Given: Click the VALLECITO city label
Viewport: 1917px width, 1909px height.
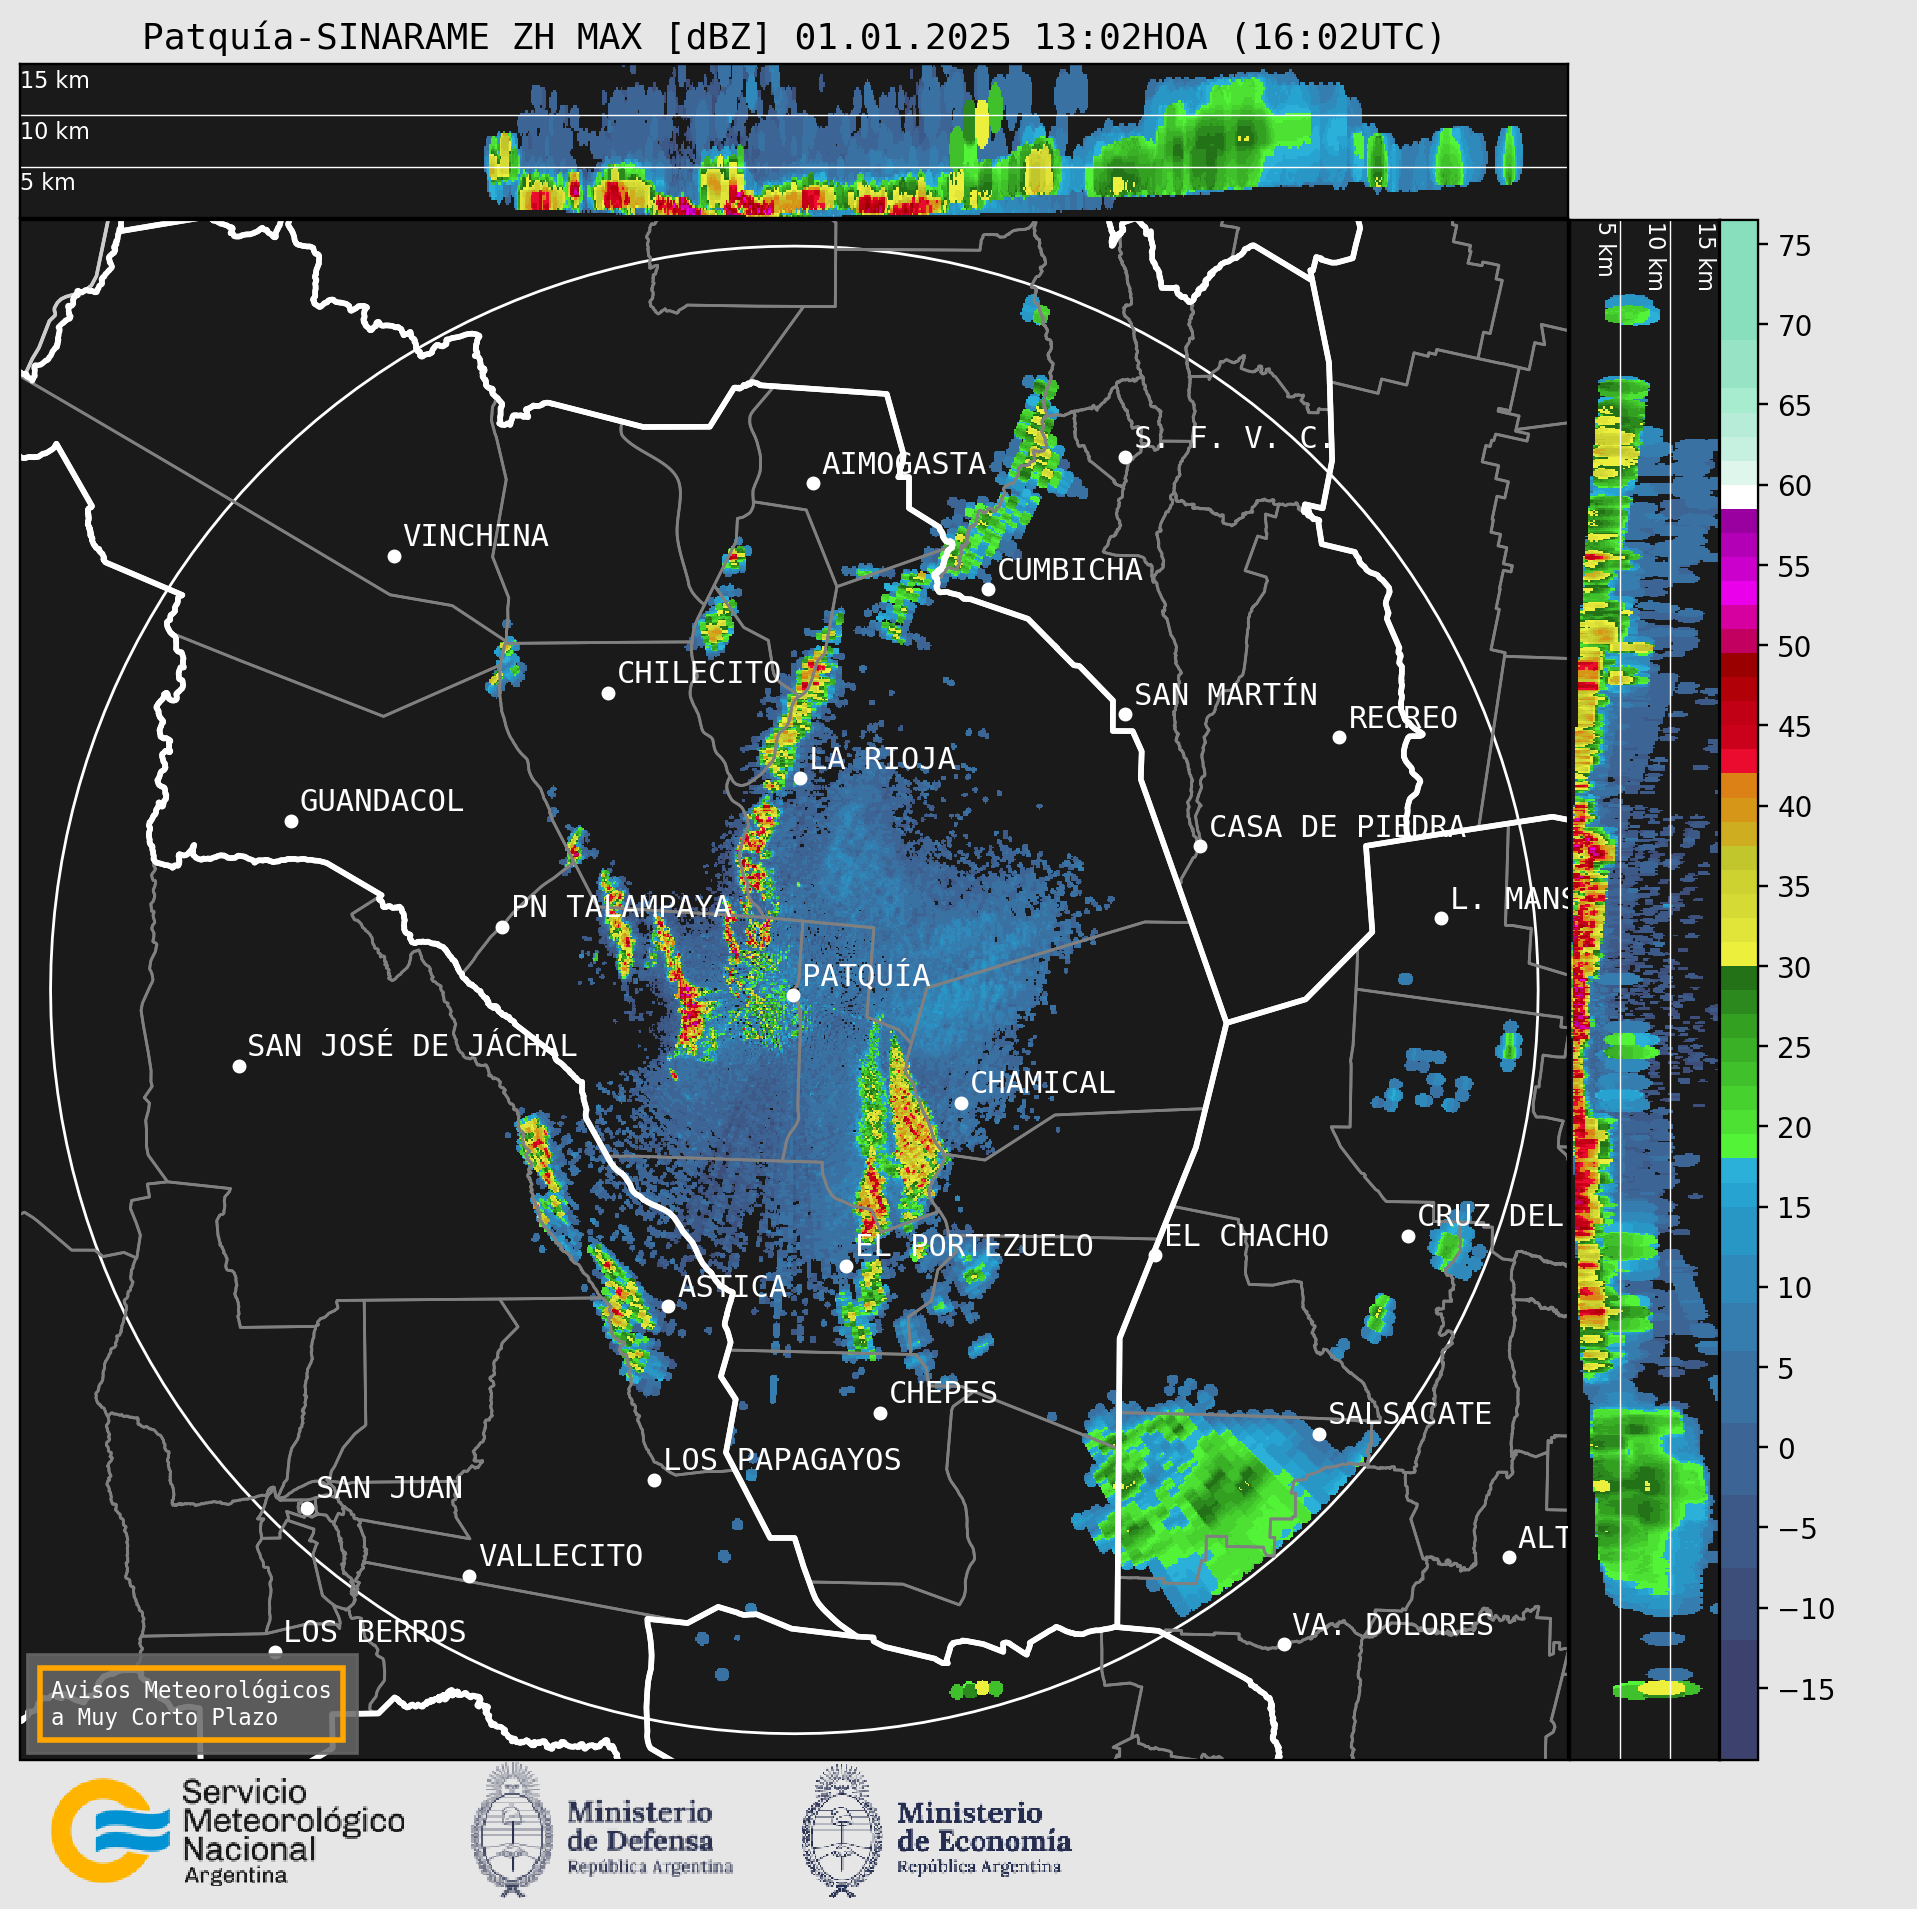Looking at the screenshot, I should click(561, 1556).
